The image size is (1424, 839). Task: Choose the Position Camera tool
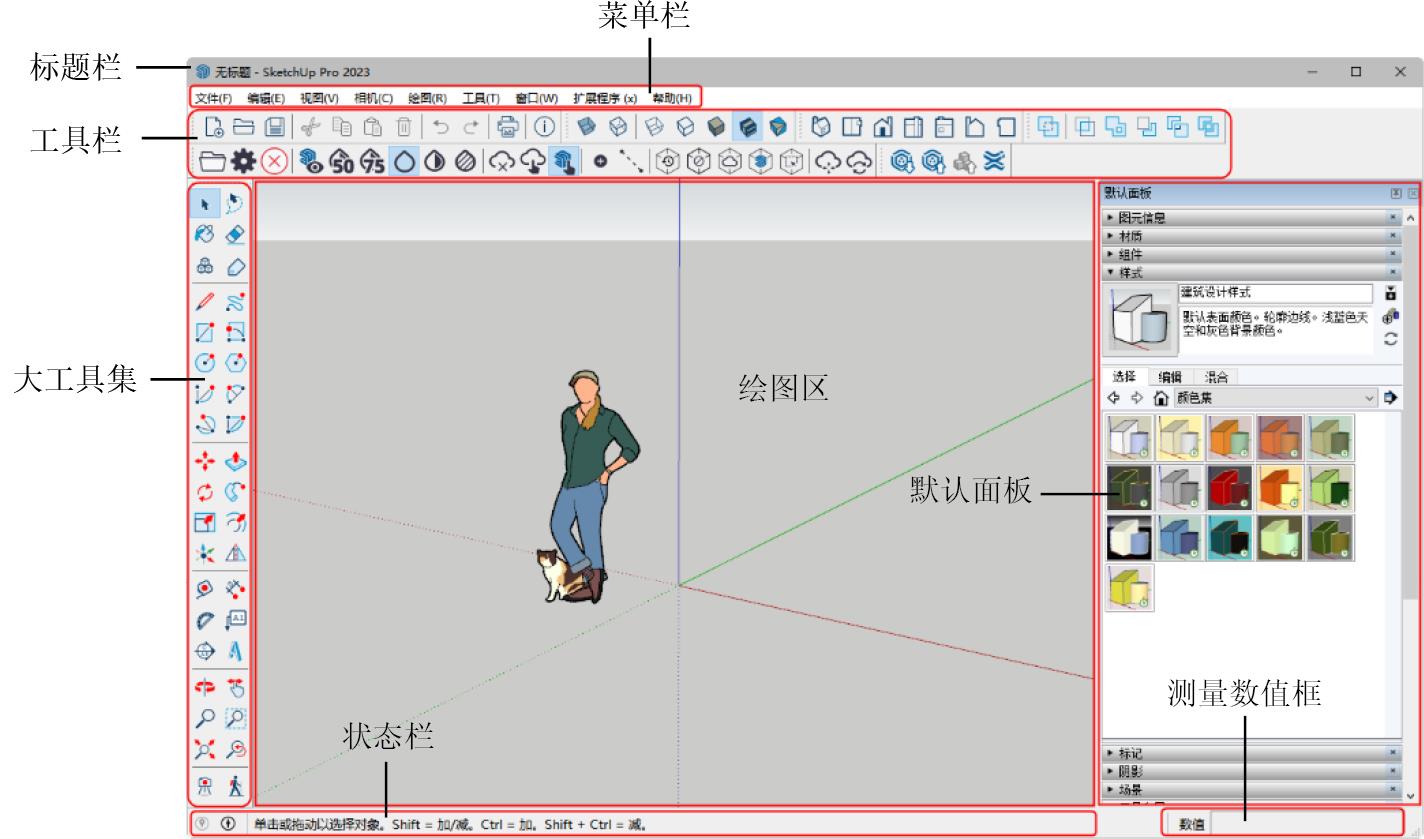pyautogui.click(x=204, y=786)
